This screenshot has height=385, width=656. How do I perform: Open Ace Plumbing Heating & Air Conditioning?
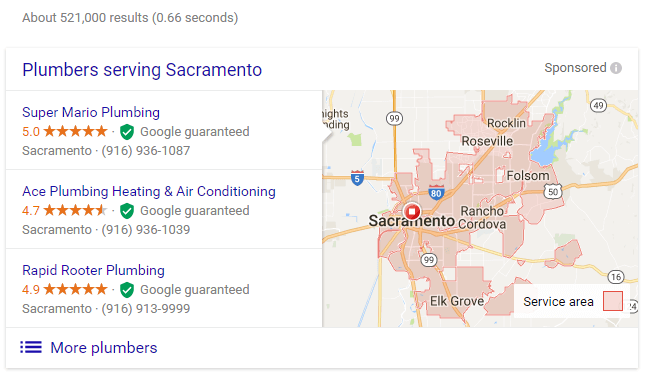pyautogui.click(x=149, y=191)
